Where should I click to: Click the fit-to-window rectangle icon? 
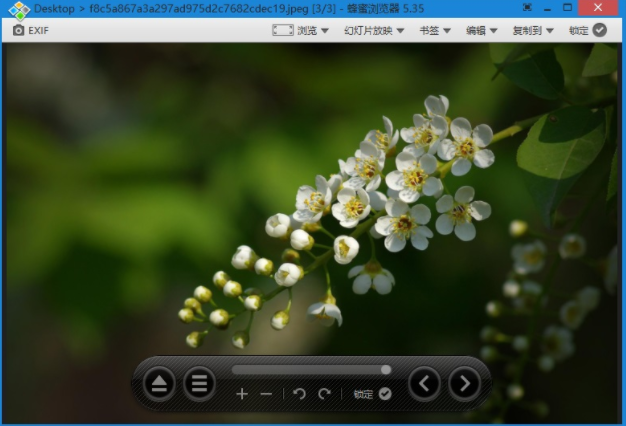tap(283, 30)
